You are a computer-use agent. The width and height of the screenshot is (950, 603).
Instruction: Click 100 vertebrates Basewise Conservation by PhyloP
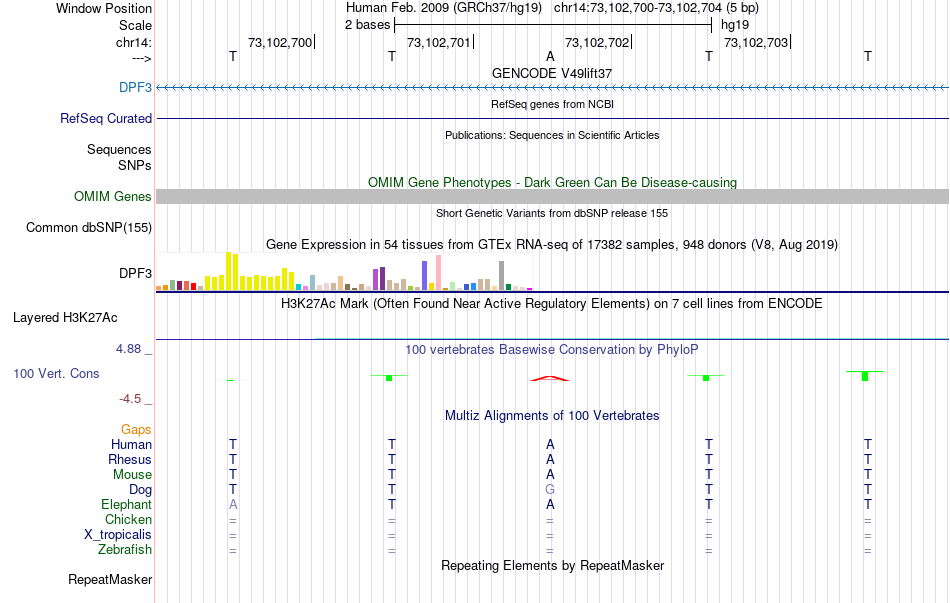coord(552,350)
